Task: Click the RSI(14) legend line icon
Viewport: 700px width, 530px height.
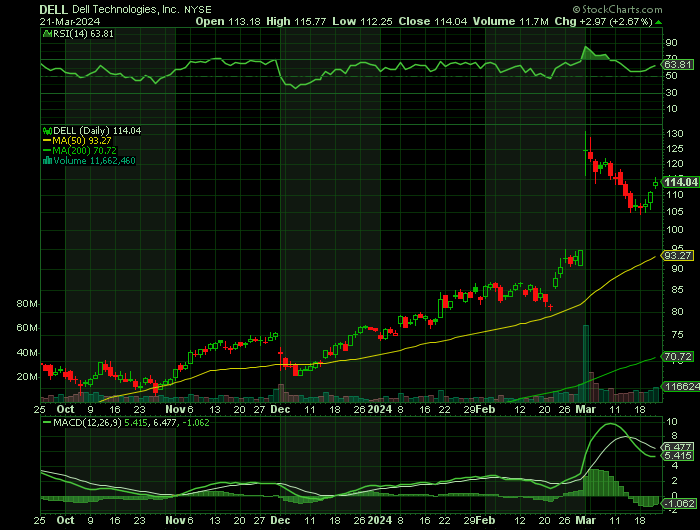Action: click(47, 33)
